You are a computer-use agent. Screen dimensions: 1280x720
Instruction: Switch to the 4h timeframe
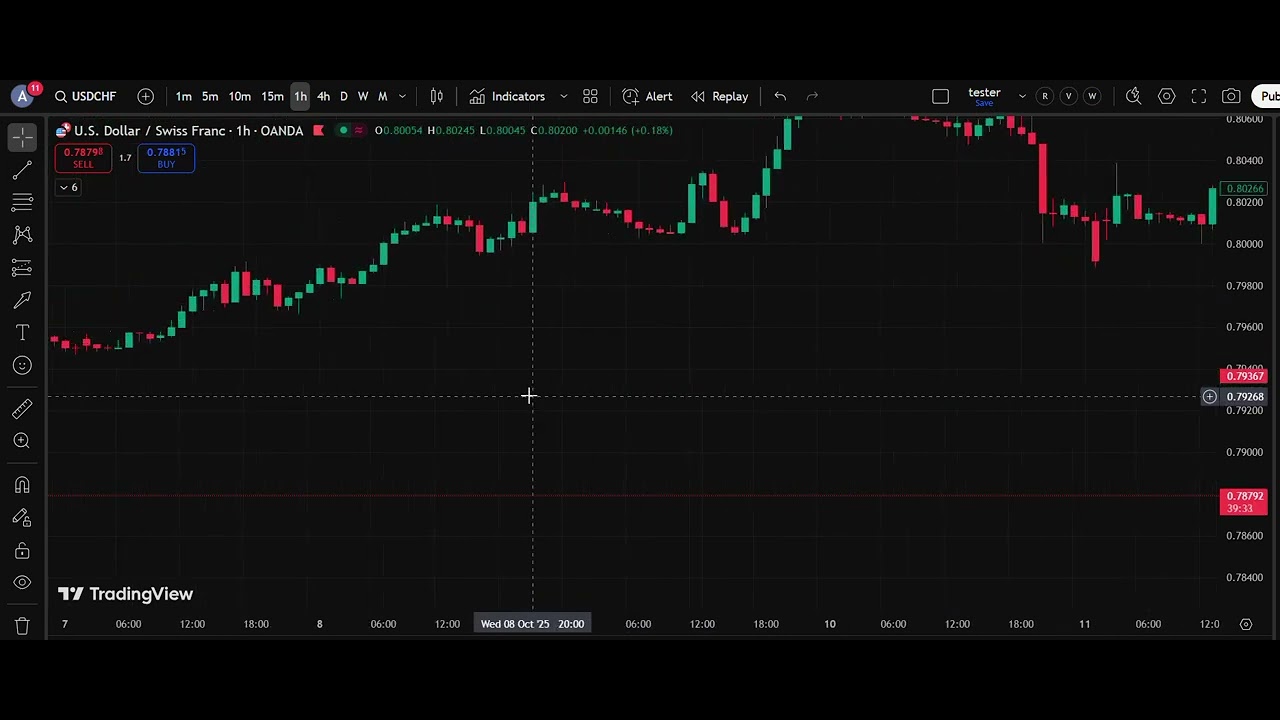click(323, 96)
